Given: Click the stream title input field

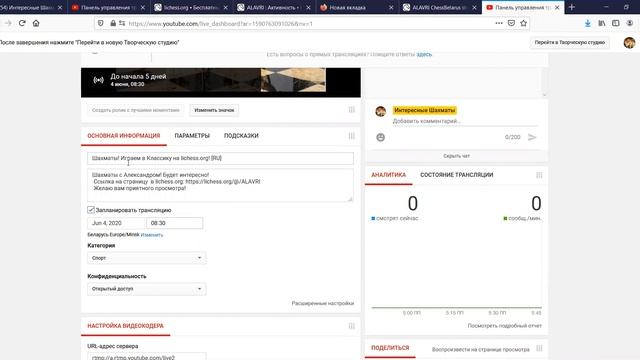Looking at the screenshot, I should (220, 158).
